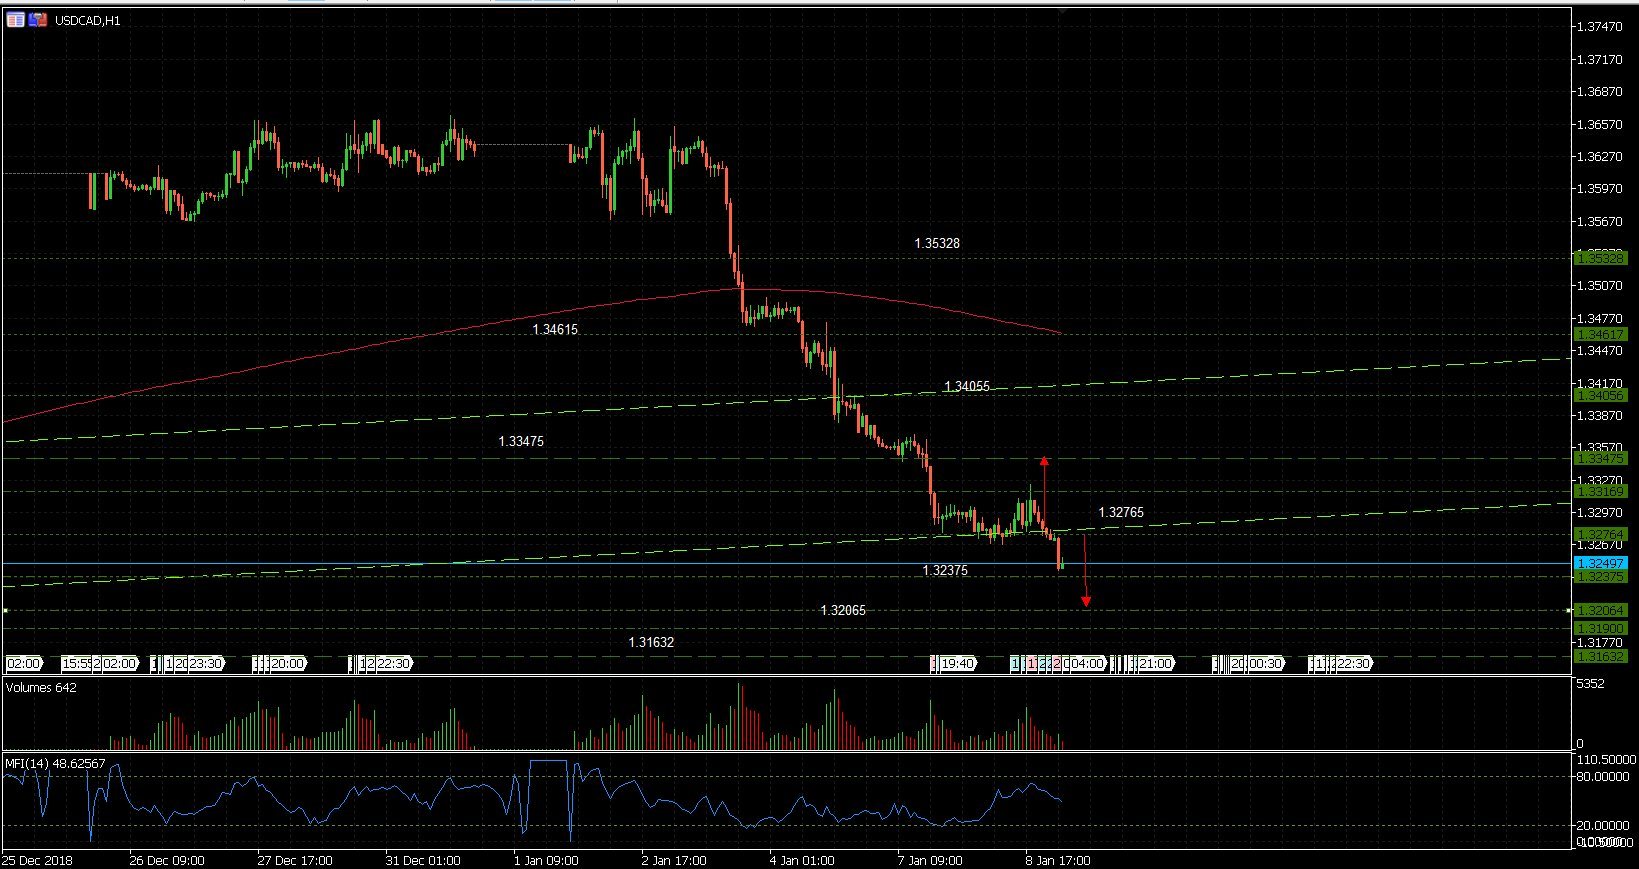Select the 1.35328 level label on chart
Viewport: 1639px width, 869px height.
[937, 243]
